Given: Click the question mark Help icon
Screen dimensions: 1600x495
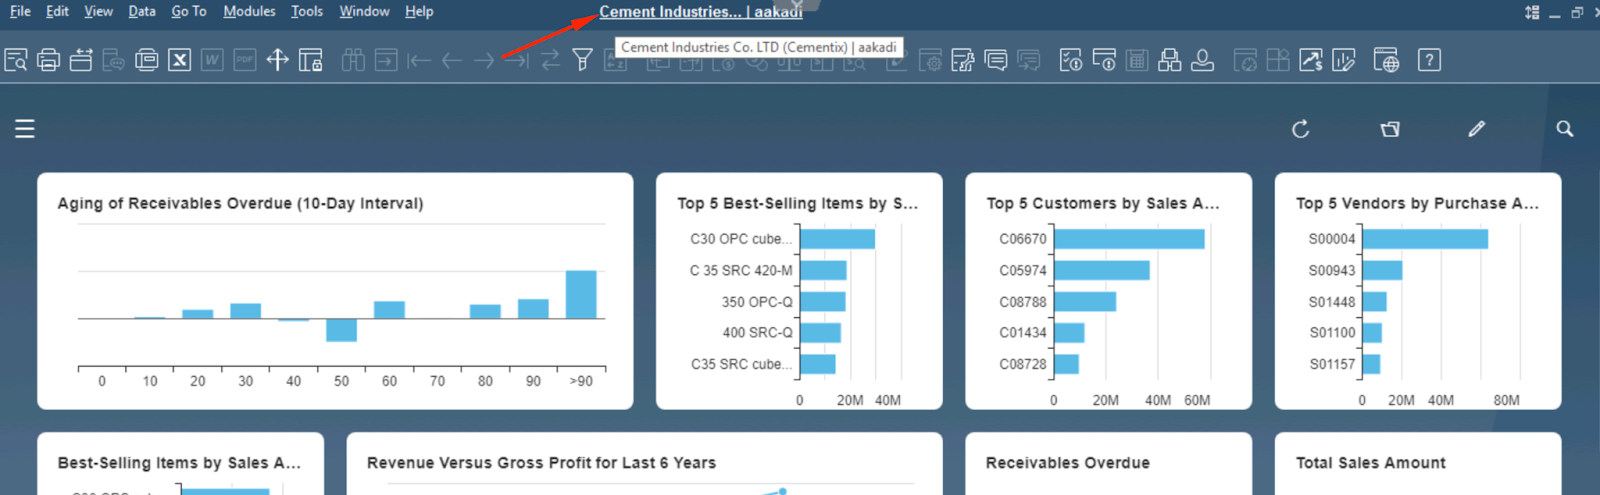Looking at the screenshot, I should 1429,60.
